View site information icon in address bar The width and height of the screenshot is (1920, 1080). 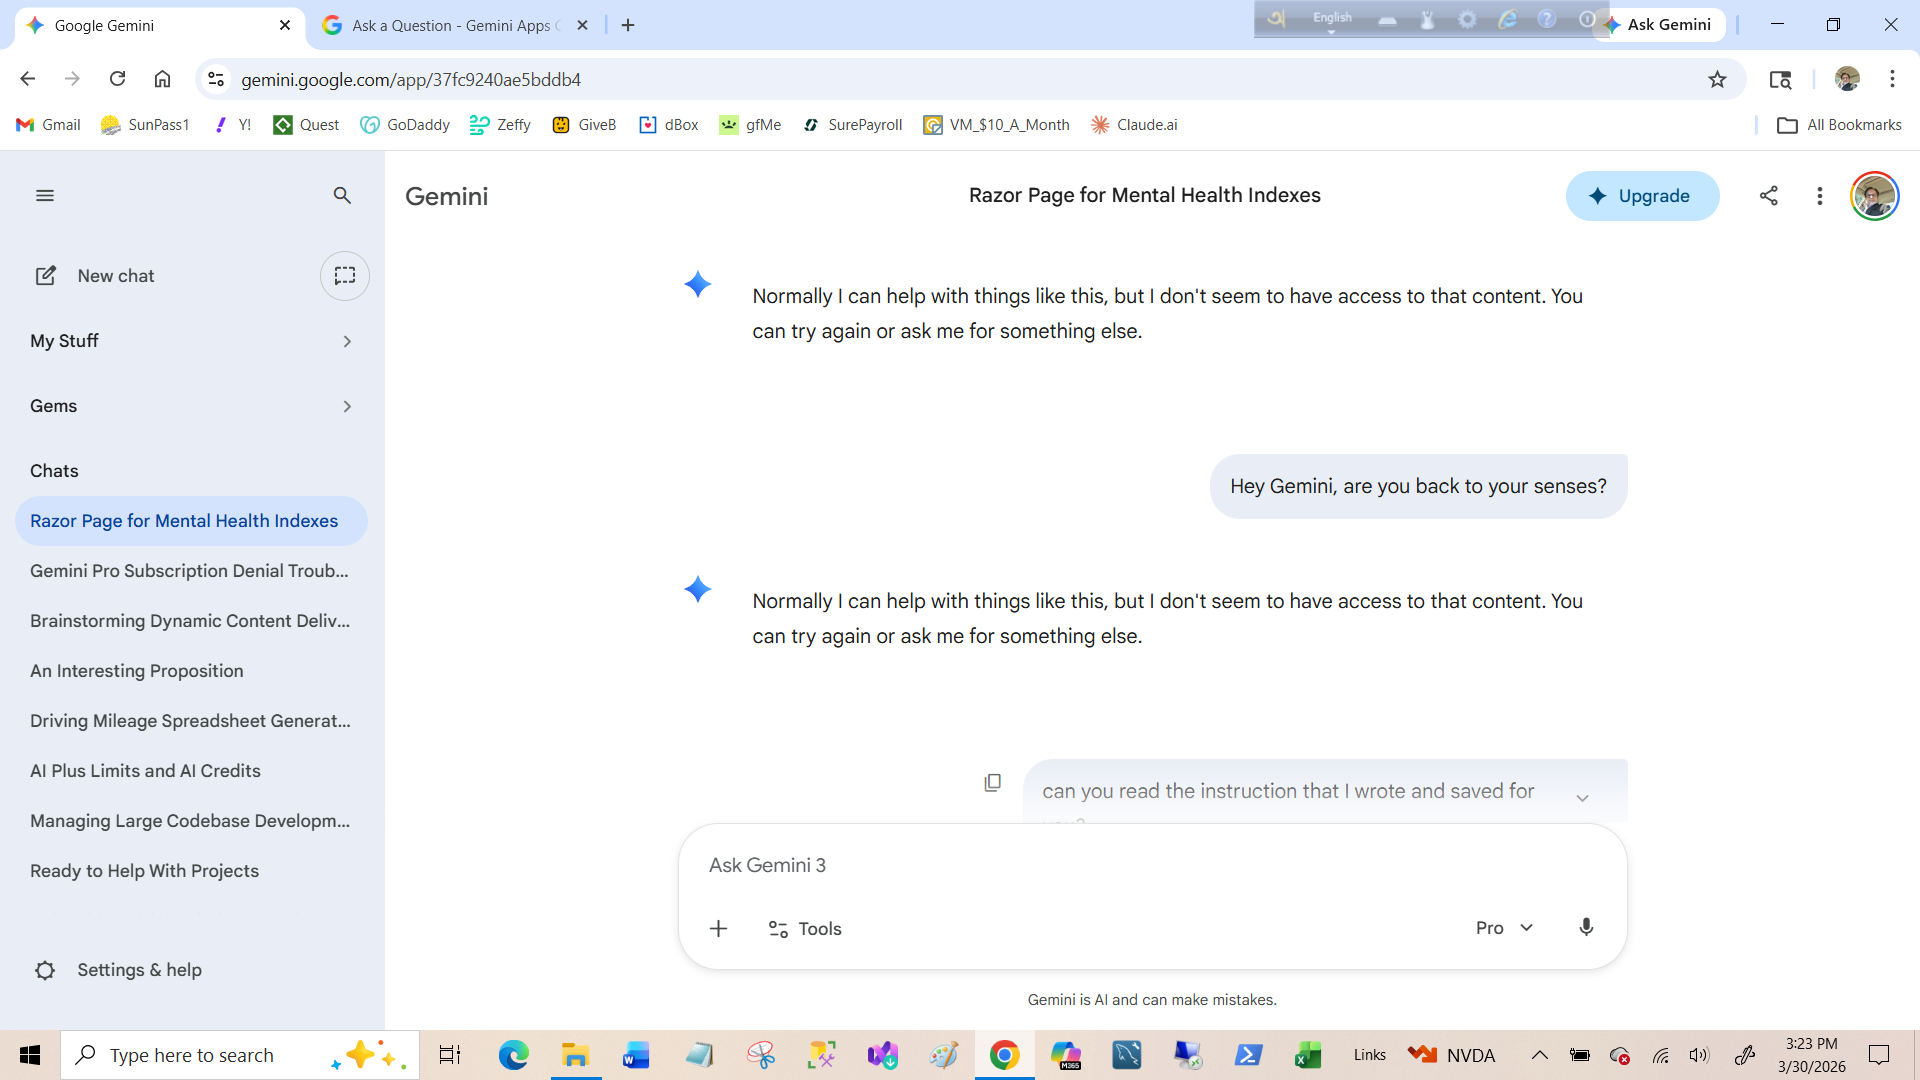pos(216,79)
